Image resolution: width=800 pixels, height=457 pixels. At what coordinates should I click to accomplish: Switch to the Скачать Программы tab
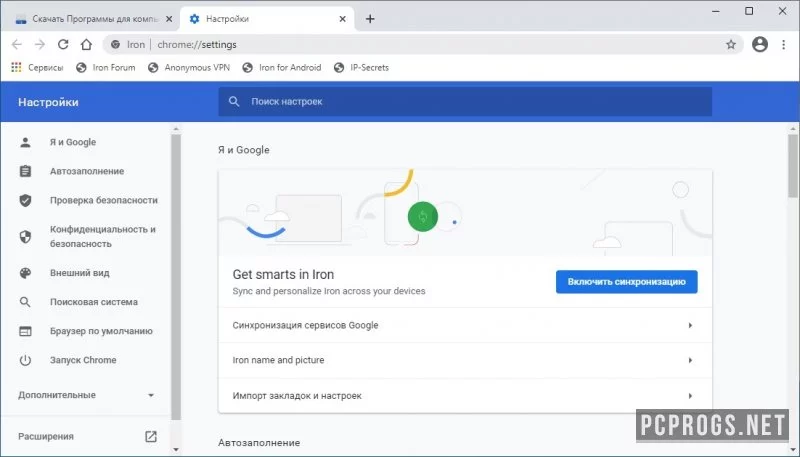[90, 19]
